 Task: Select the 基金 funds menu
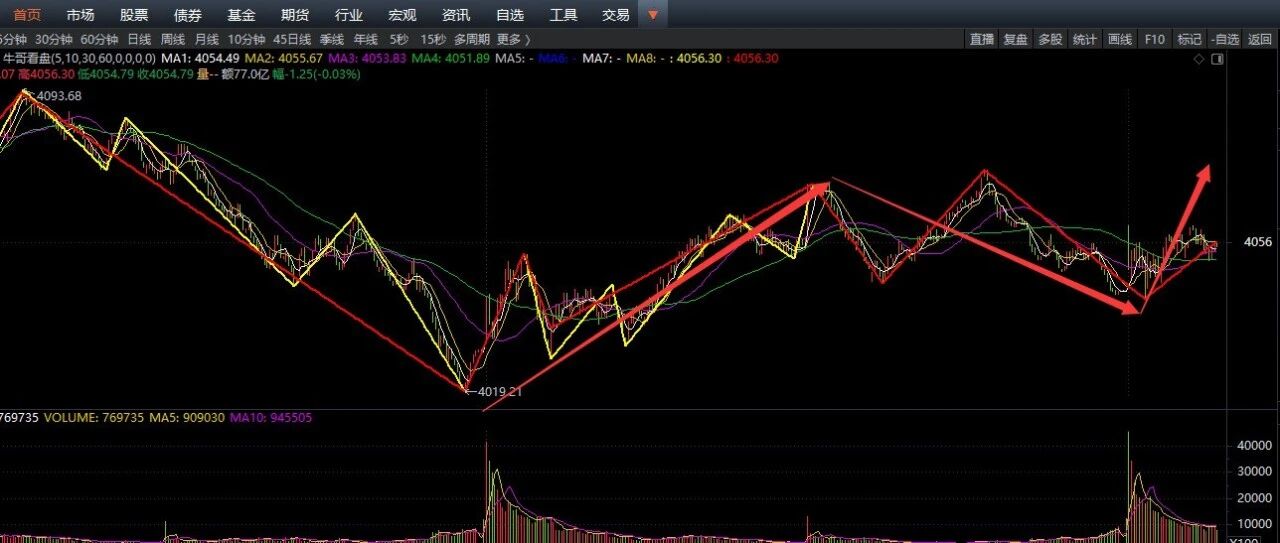click(x=241, y=15)
